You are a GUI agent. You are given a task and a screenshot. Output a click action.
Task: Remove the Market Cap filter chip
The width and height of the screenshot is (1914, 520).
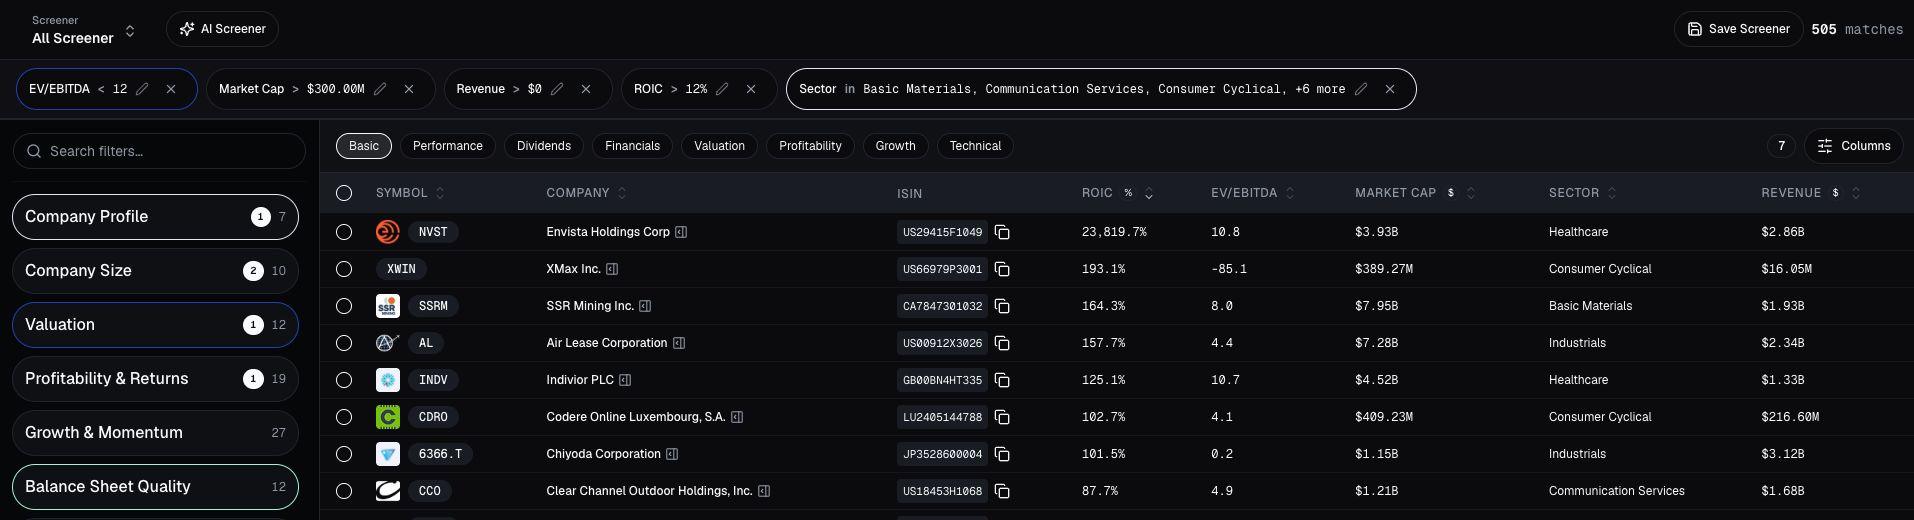pos(409,89)
